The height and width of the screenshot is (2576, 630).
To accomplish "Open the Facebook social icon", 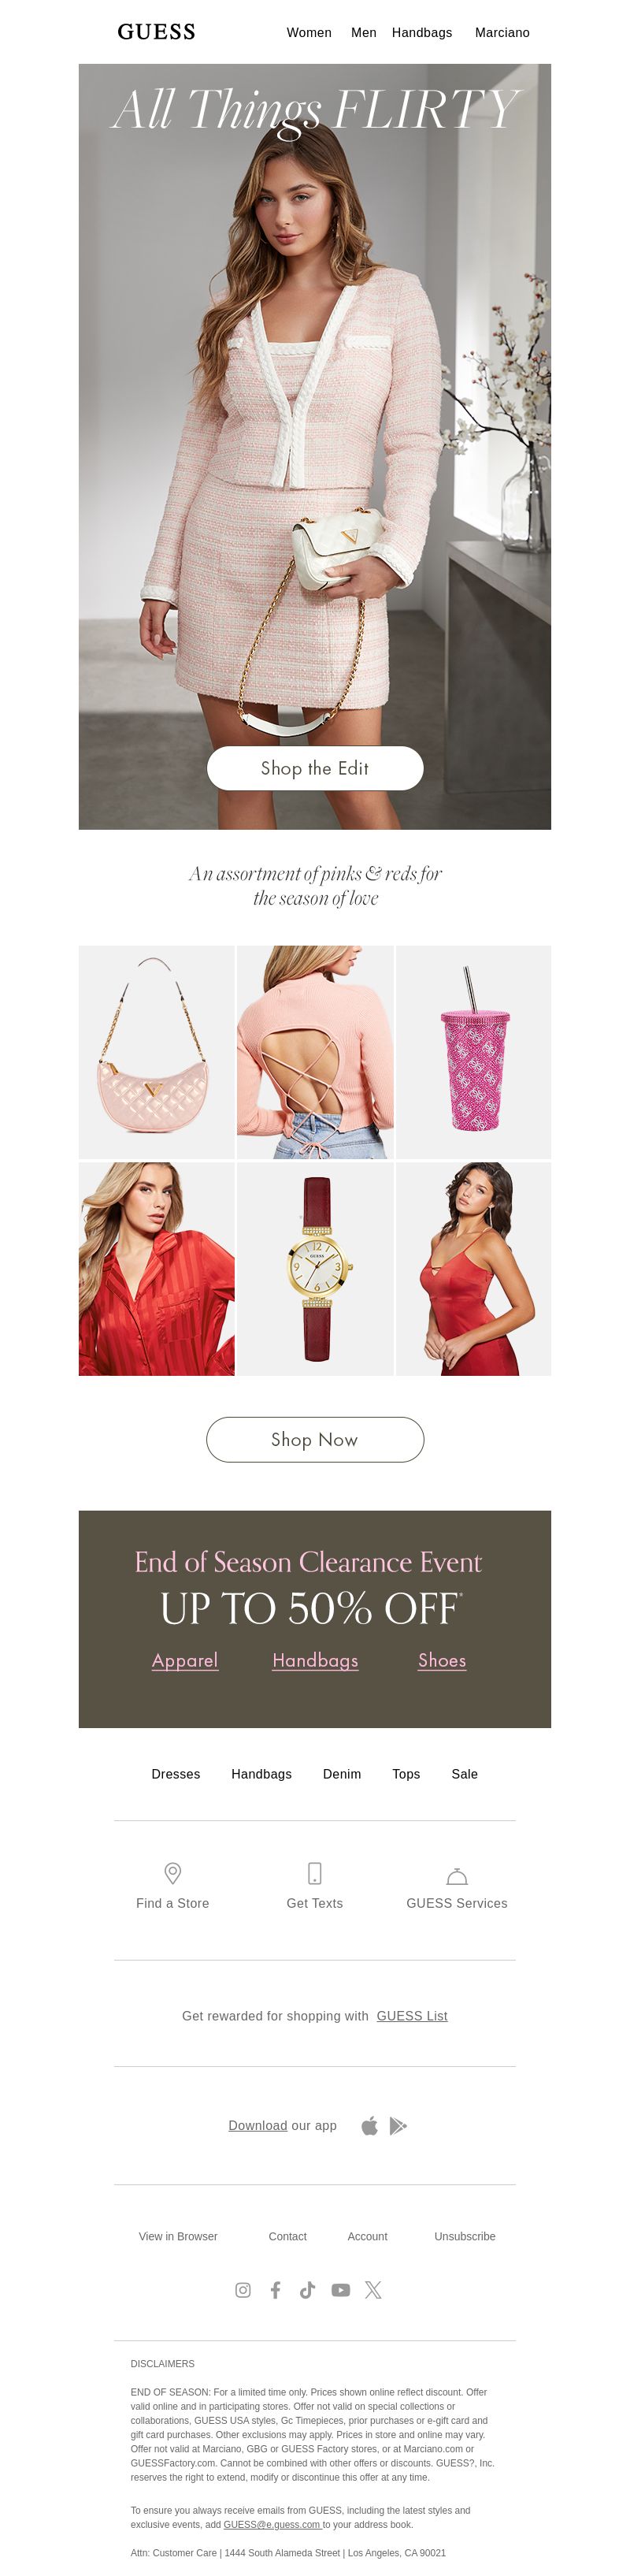I will (275, 2289).
